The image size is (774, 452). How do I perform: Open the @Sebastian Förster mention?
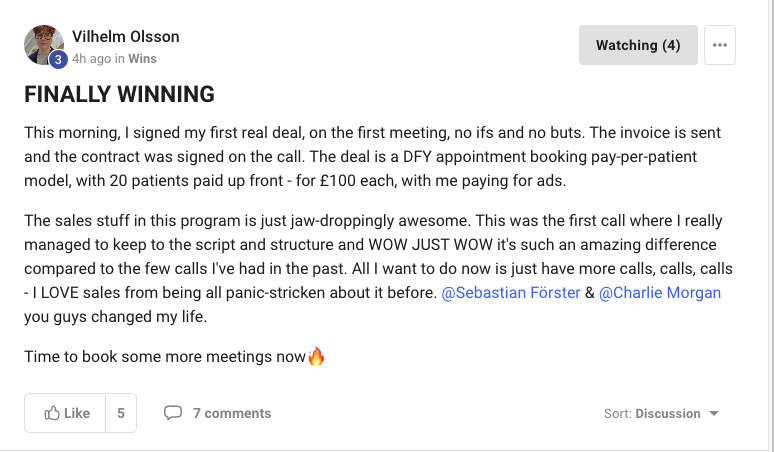click(511, 293)
